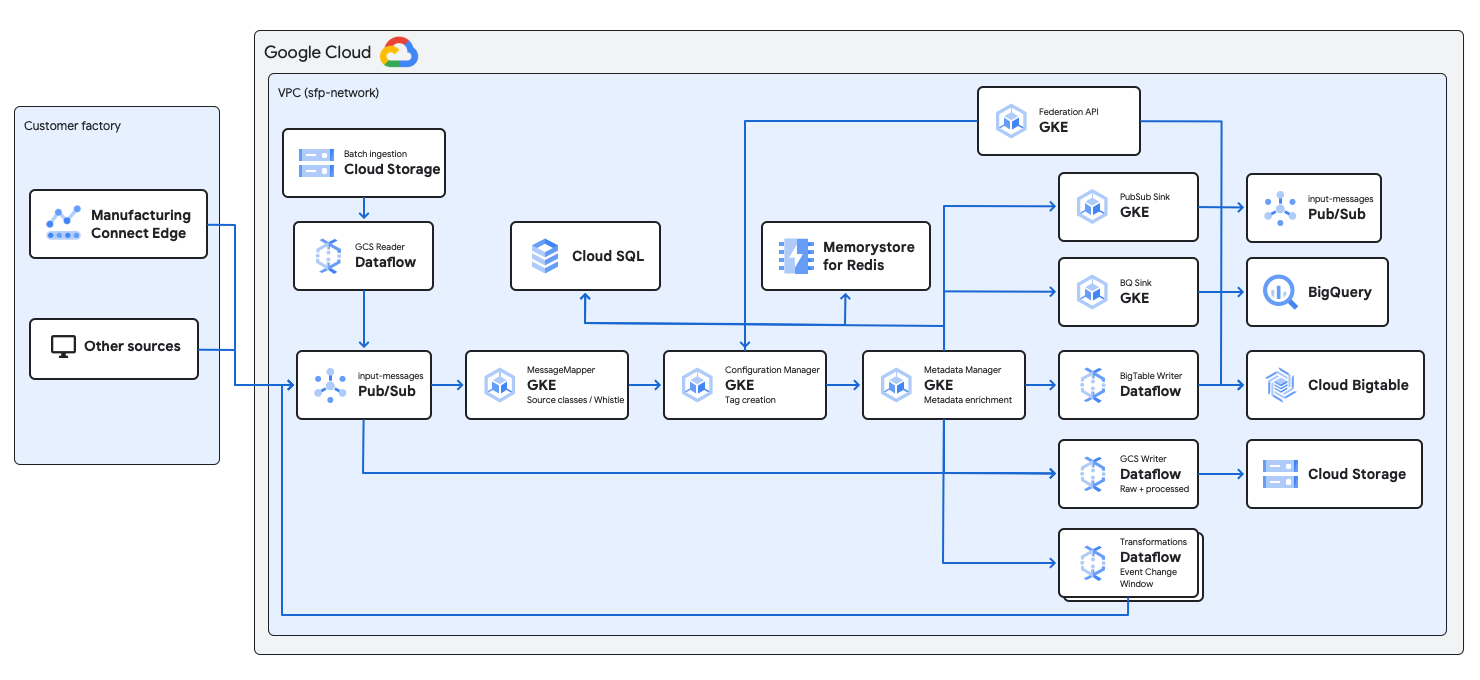The image size is (1480, 680).
Task: Click the PubSub Sink GKE icon
Action: pos(1092,206)
